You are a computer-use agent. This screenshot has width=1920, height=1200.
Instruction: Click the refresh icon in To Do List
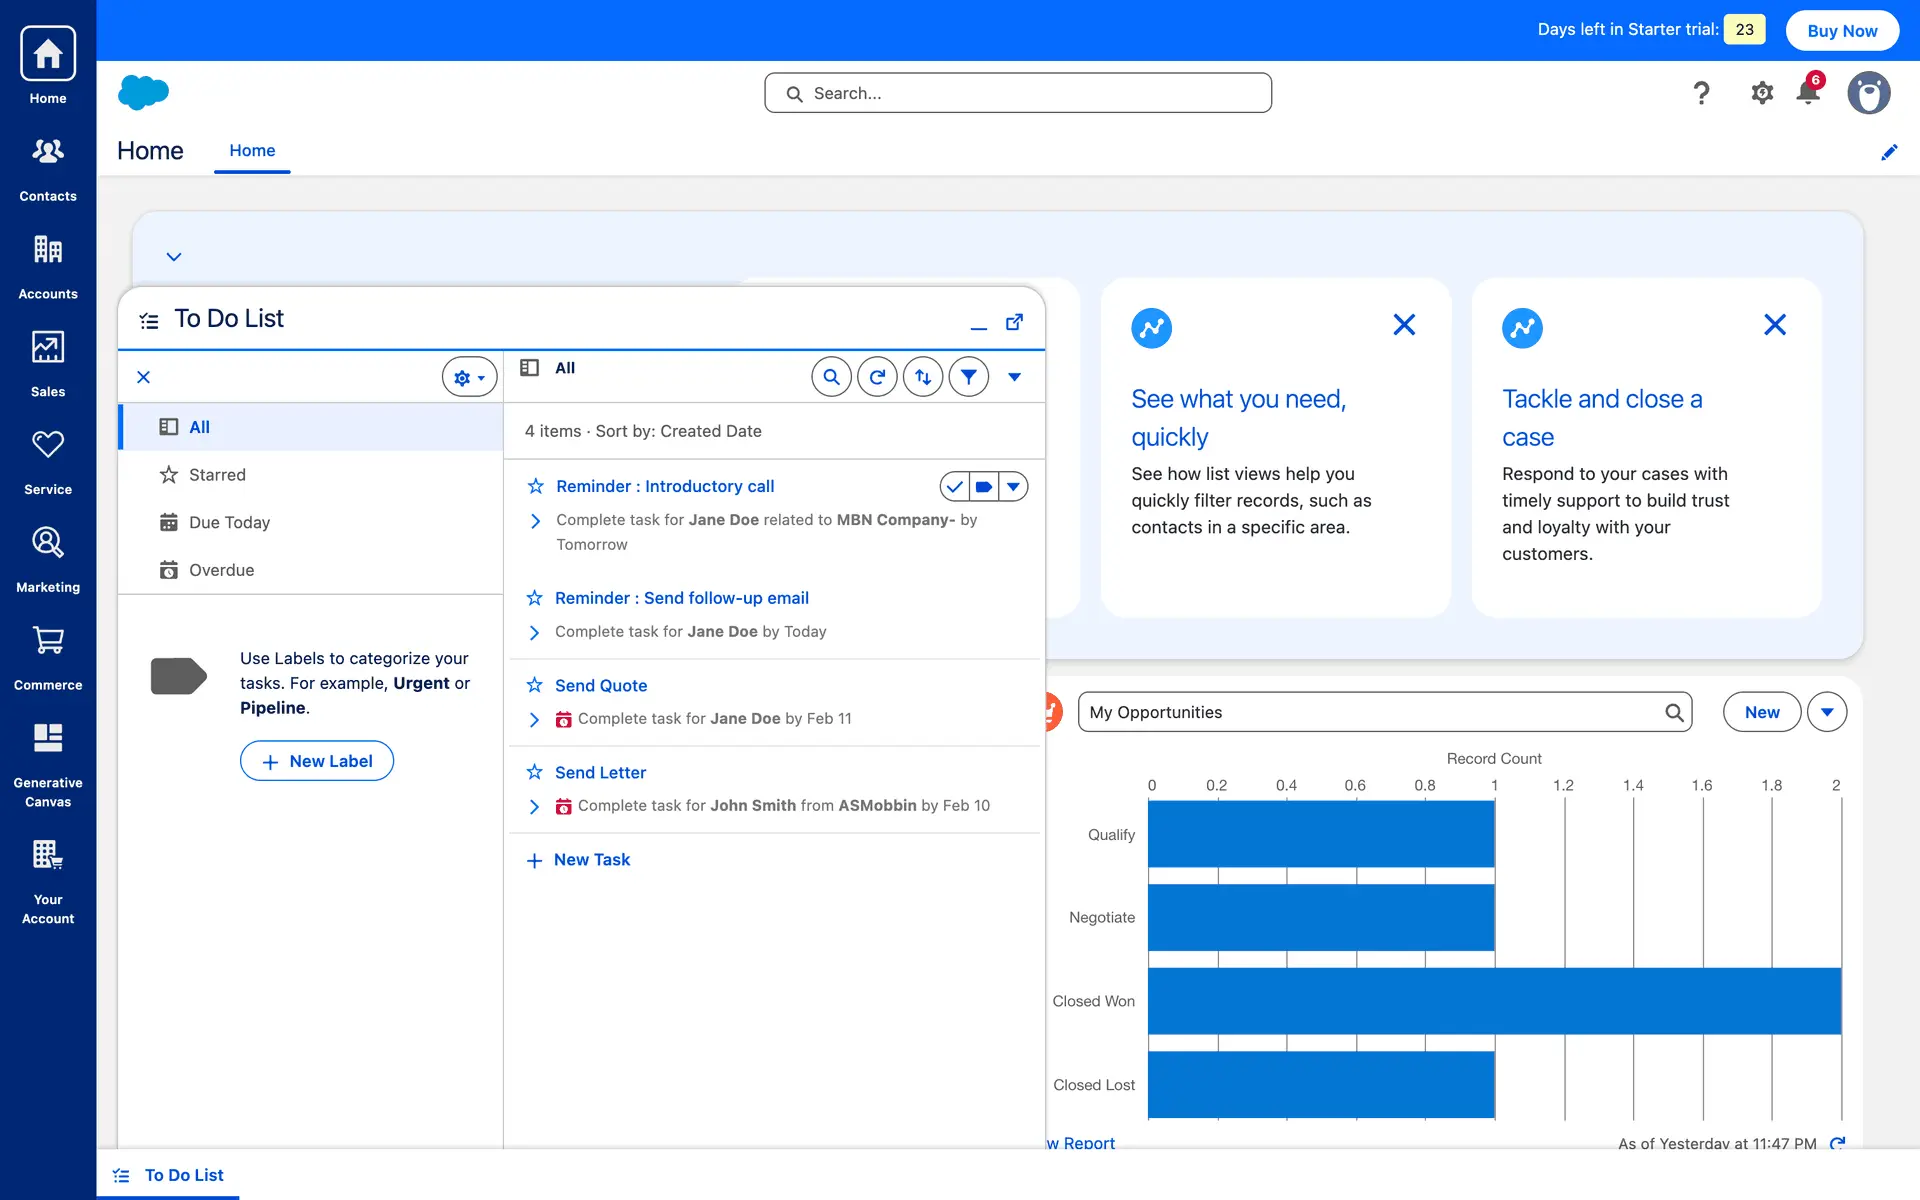[x=877, y=377]
